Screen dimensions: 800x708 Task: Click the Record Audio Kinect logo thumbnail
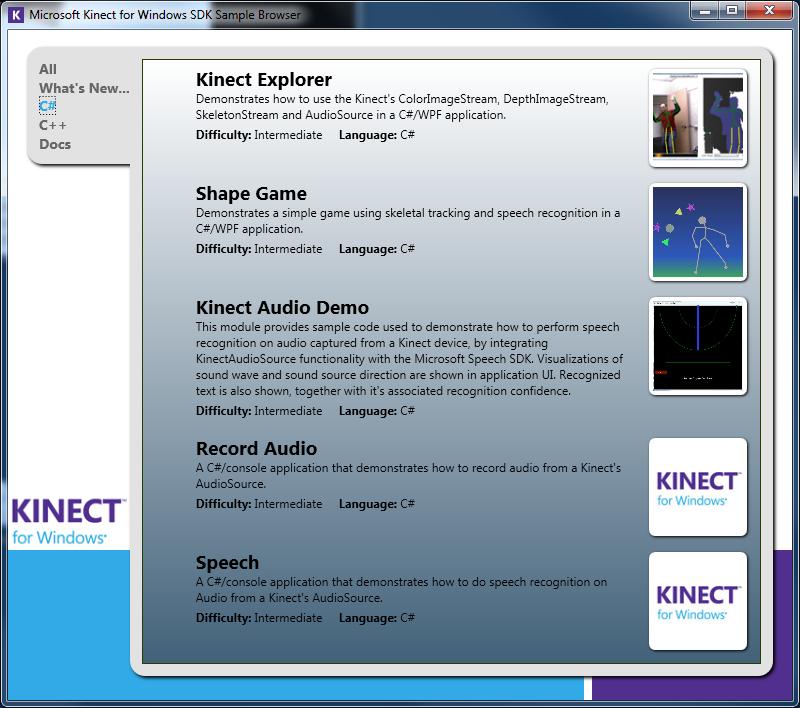(x=698, y=487)
